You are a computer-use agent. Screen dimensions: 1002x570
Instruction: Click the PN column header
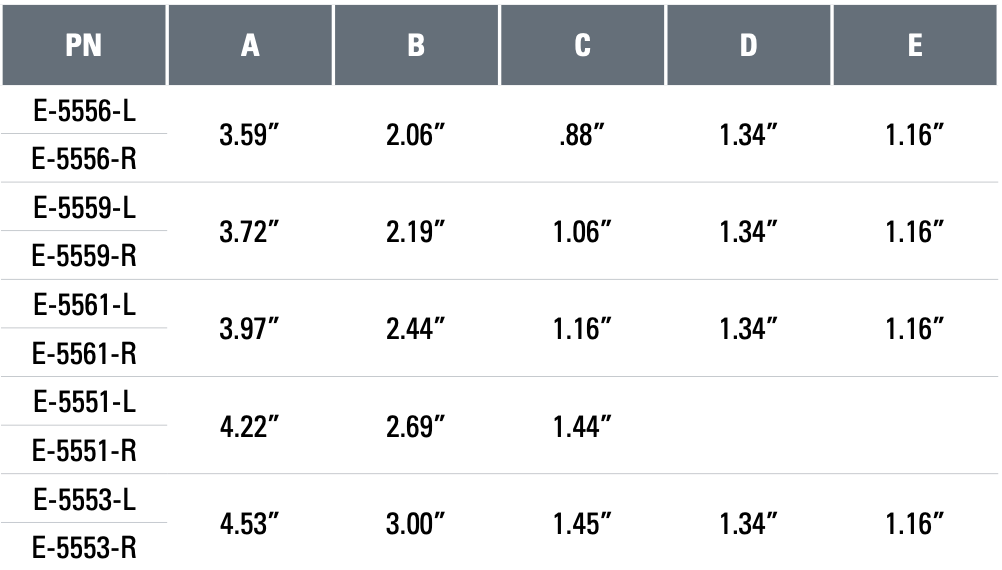[84, 45]
